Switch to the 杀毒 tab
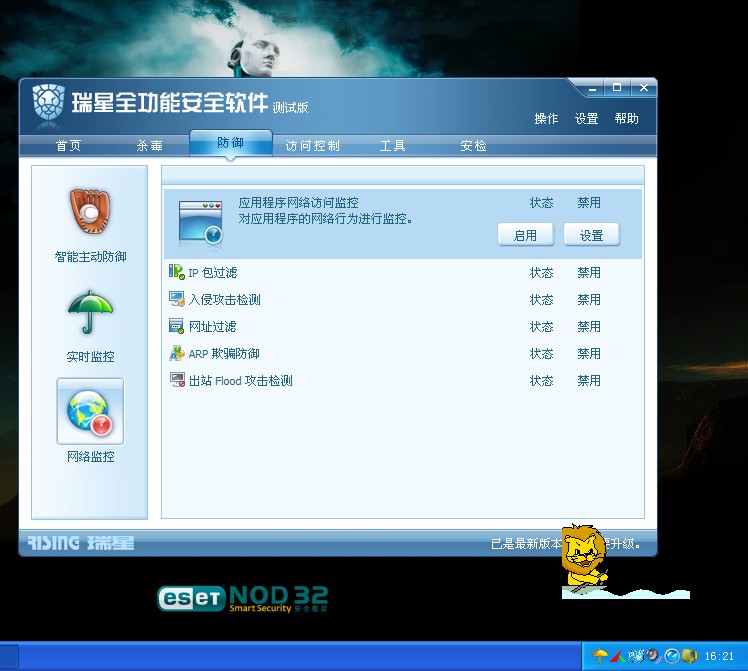The height and width of the screenshot is (671, 748). pos(149,145)
